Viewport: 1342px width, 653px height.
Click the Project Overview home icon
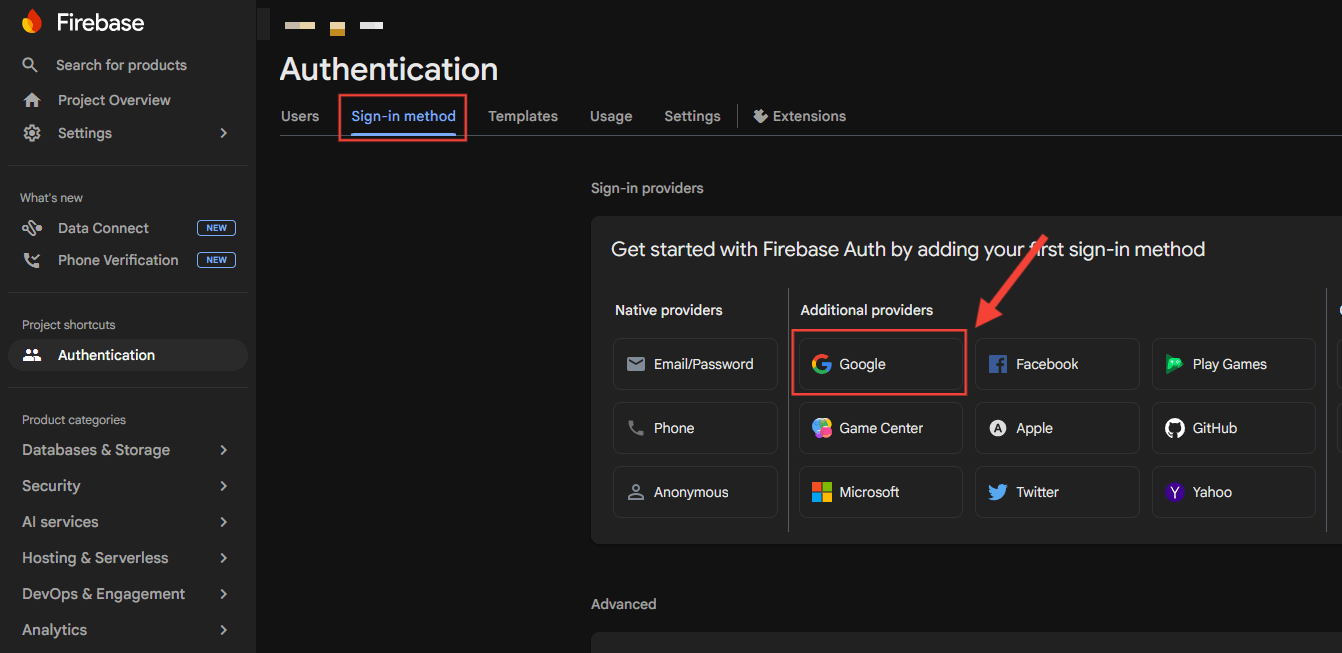click(x=32, y=100)
